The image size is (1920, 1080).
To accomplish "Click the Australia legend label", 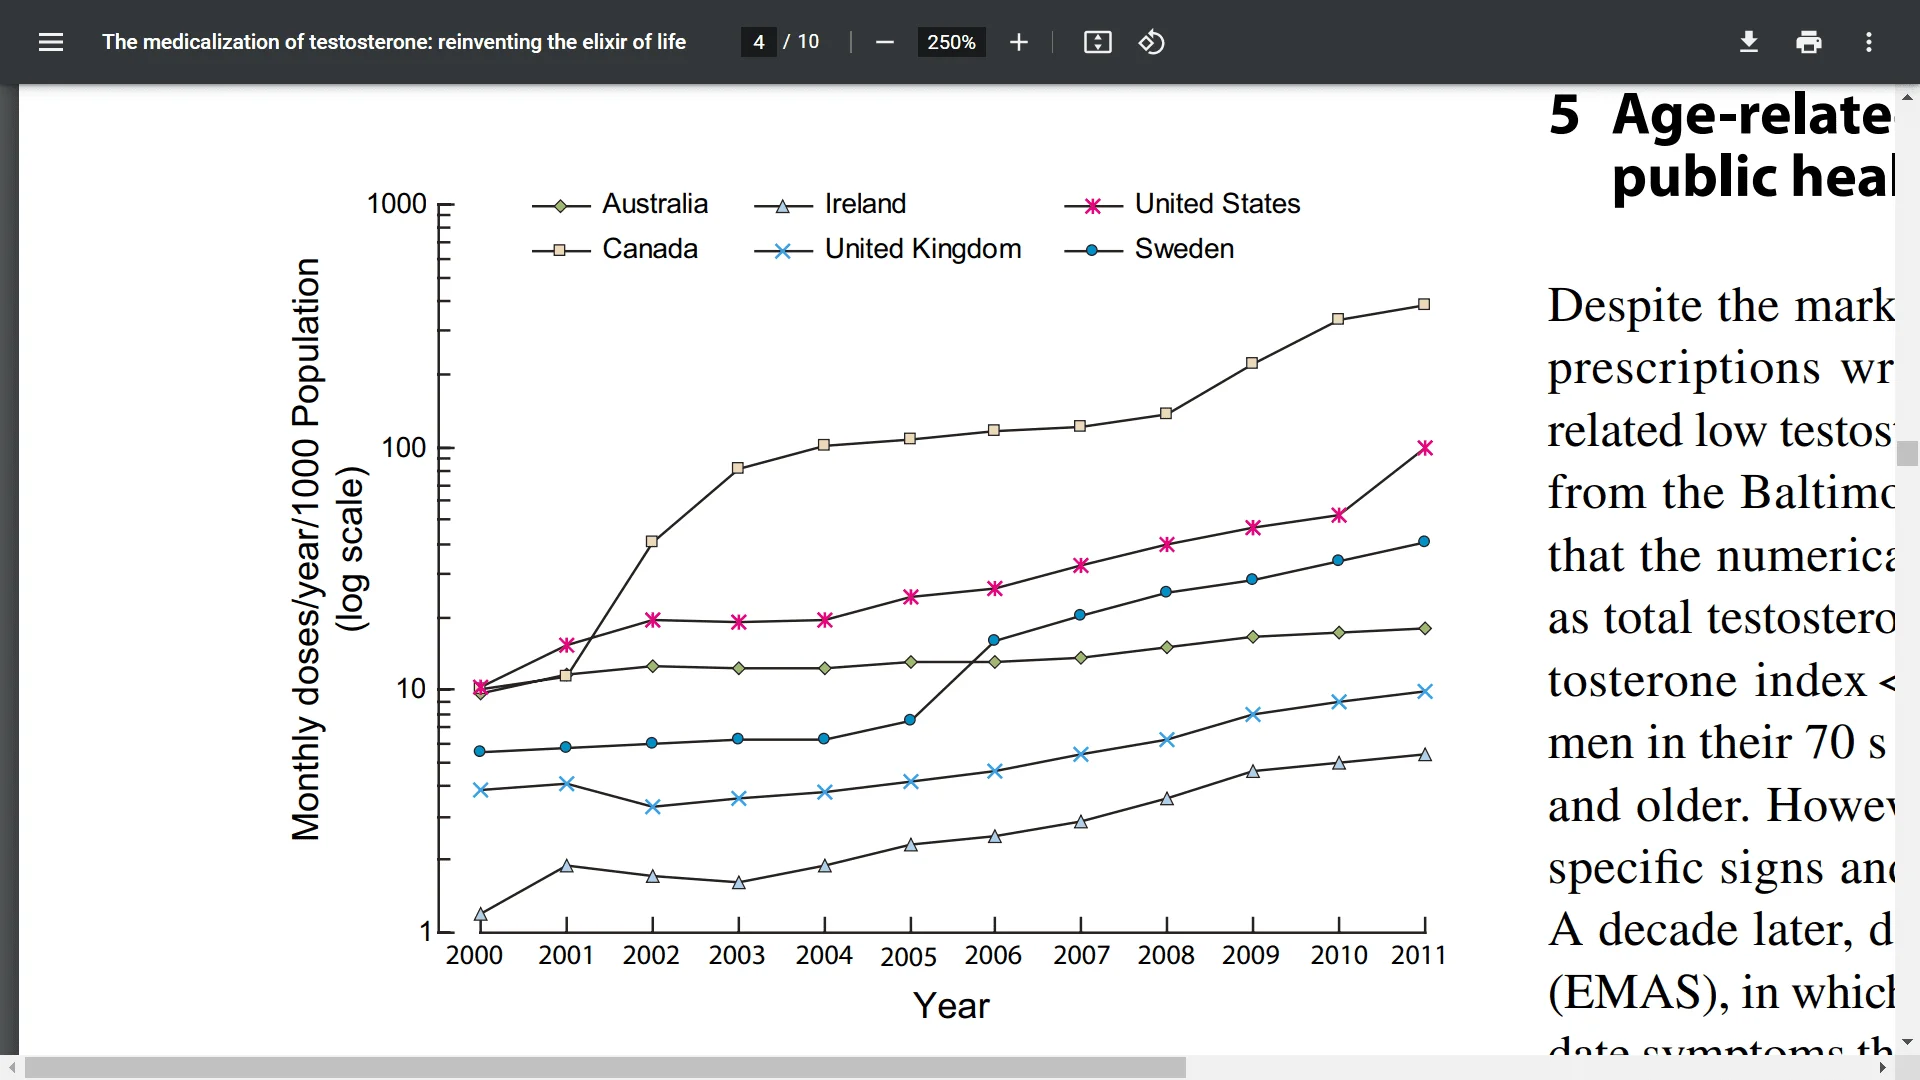I will pyautogui.click(x=655, y=204).
